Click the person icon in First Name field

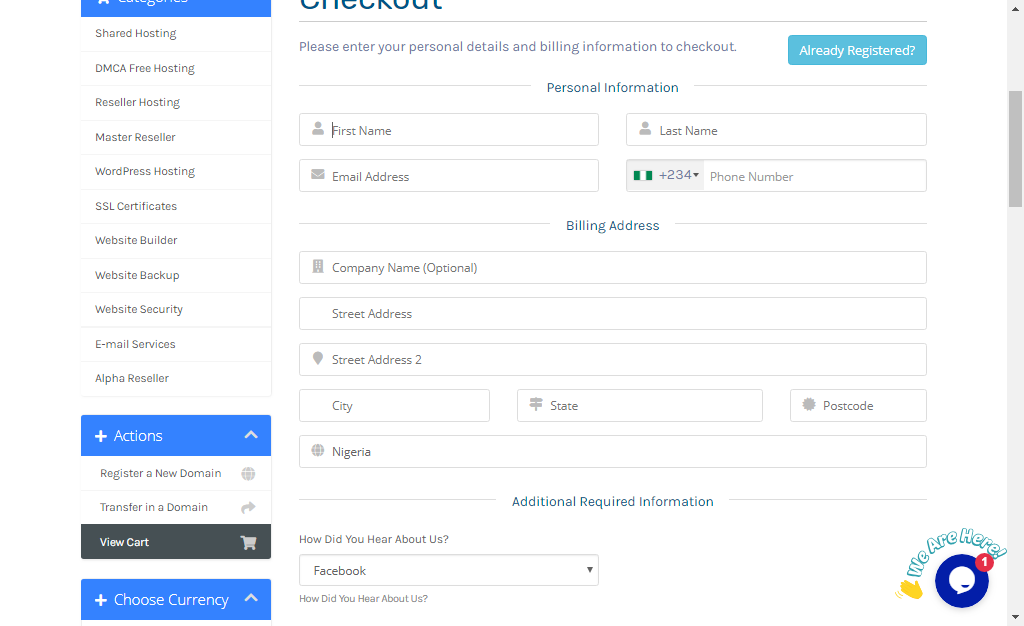click(x=318, y=129)
